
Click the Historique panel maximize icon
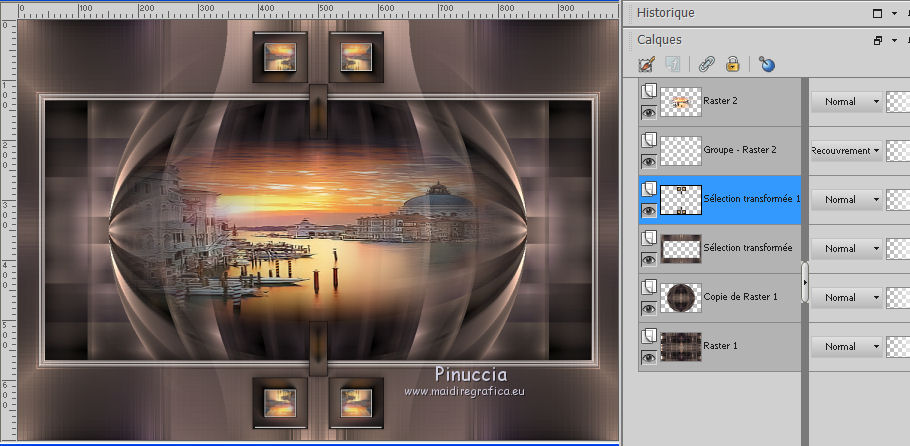tap(877, 14)
